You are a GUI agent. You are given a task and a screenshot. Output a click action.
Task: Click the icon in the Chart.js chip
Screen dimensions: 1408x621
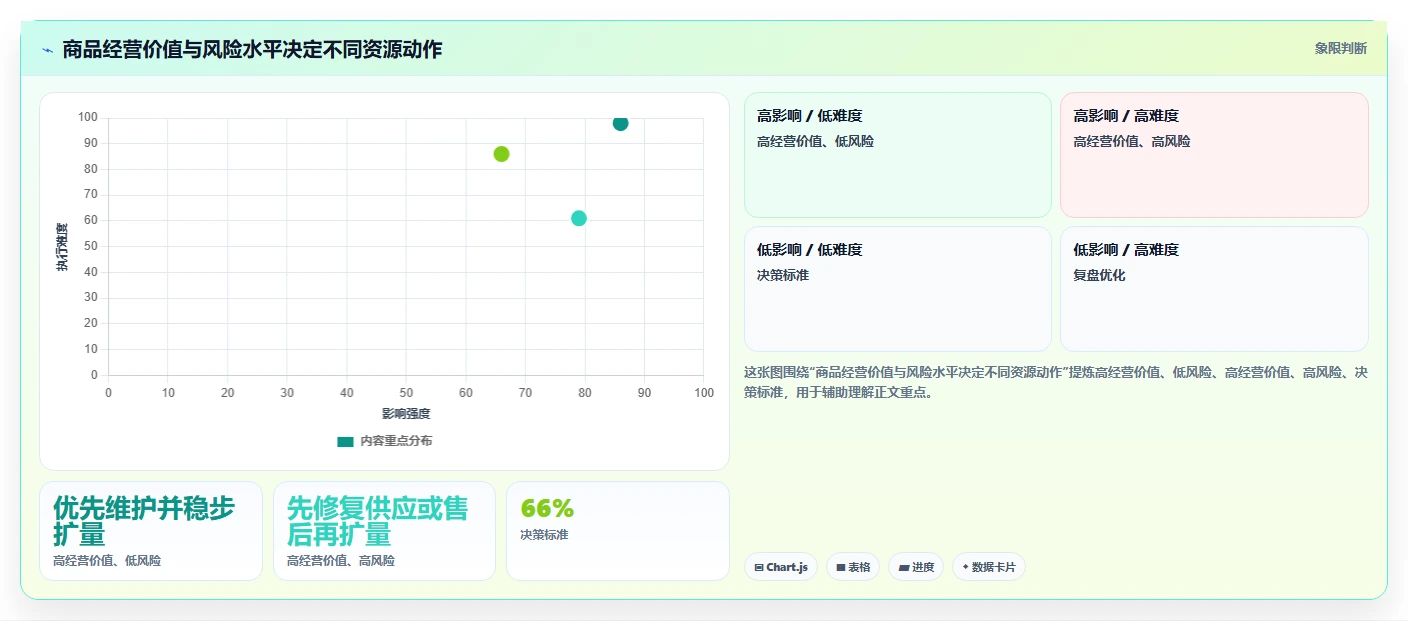(759, 568)
